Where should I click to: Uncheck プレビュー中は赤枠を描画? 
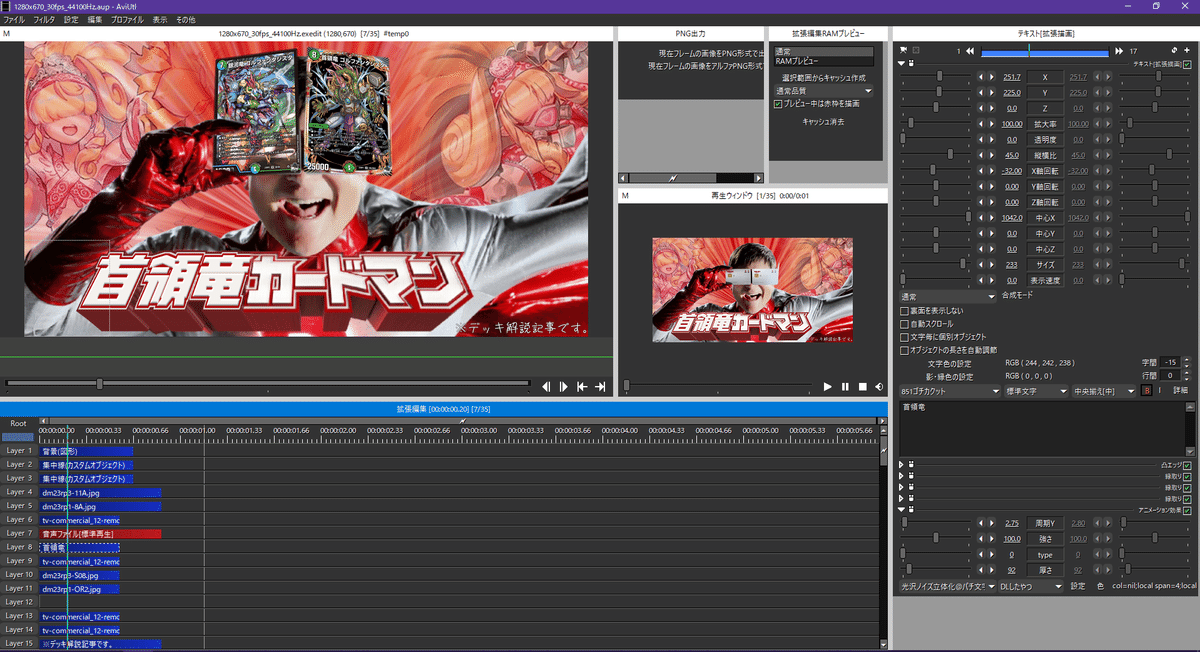click(x=779, y=102)
